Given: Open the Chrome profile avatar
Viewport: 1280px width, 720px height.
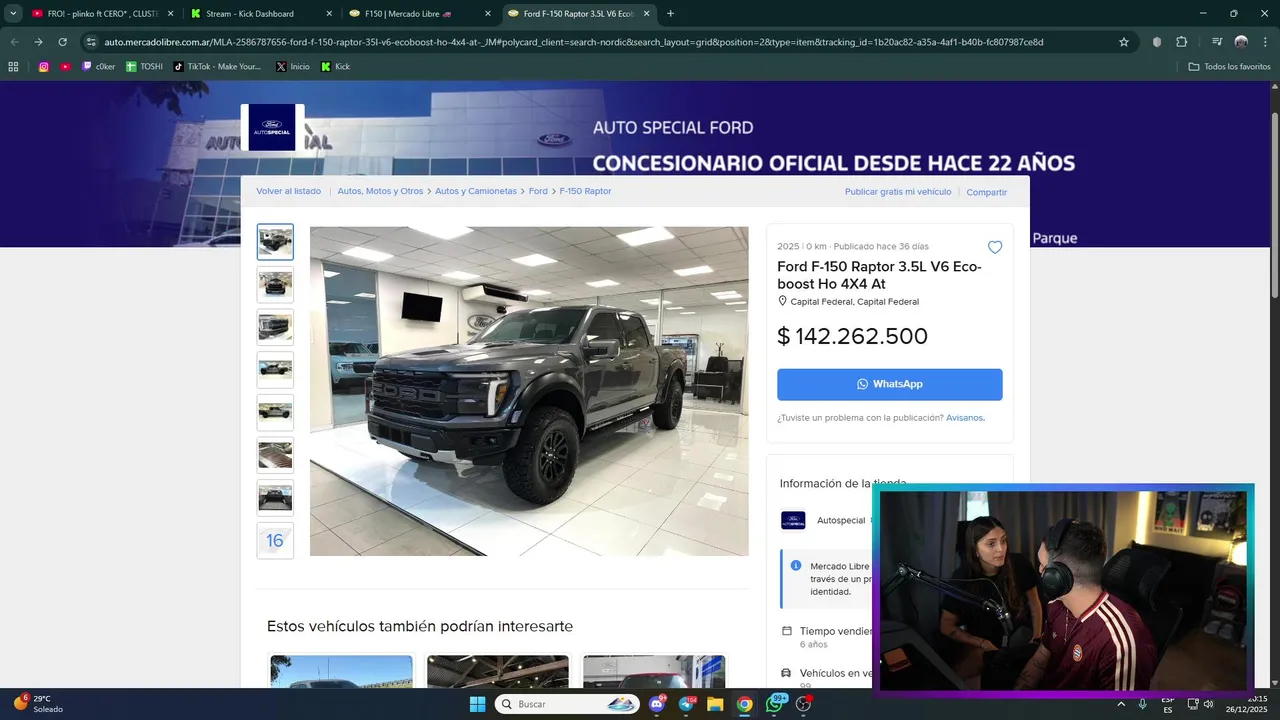Looking at the screenshot, I should (x=1241, y=42).
